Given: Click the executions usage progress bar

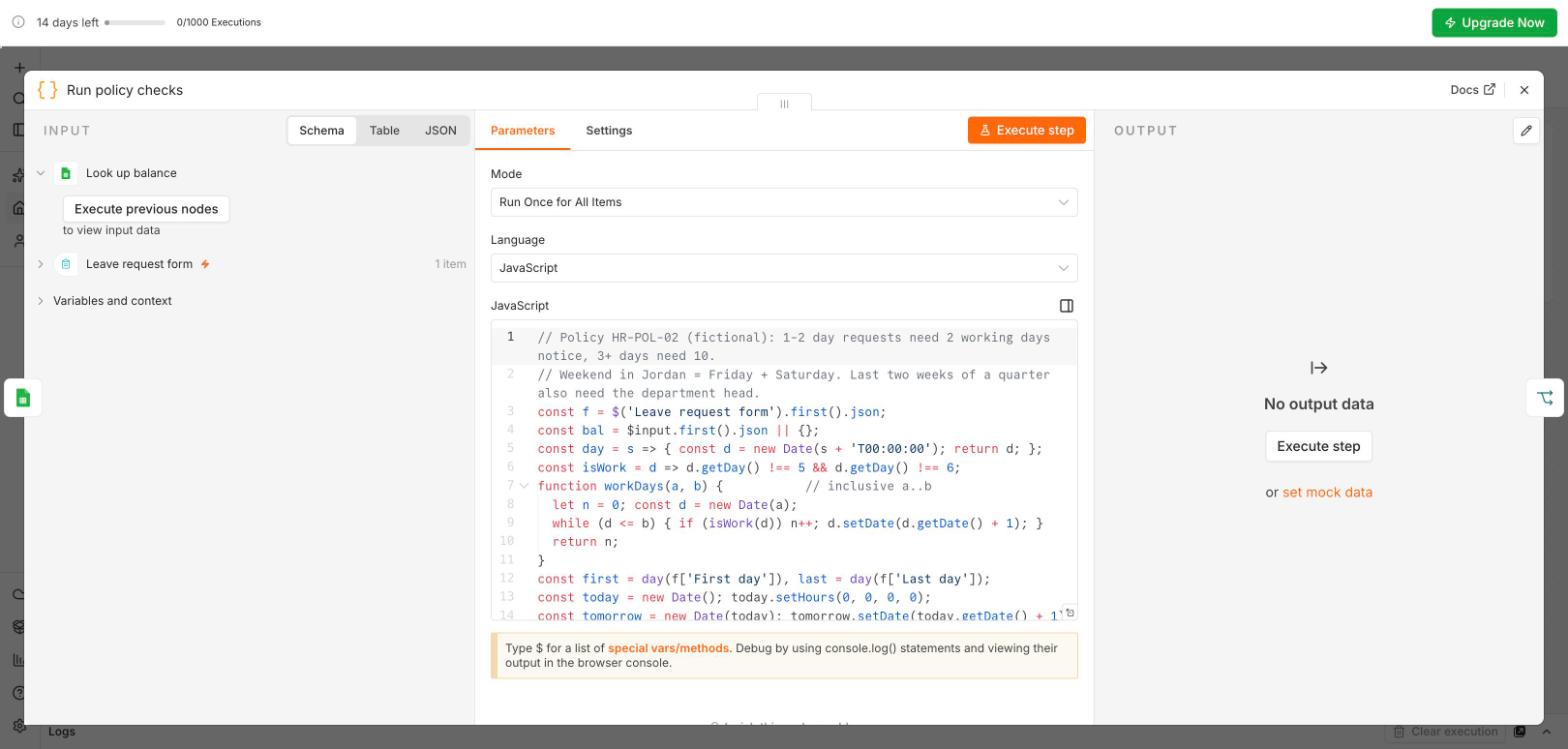Looking at the screenshot, I should [x=136, y=22].
